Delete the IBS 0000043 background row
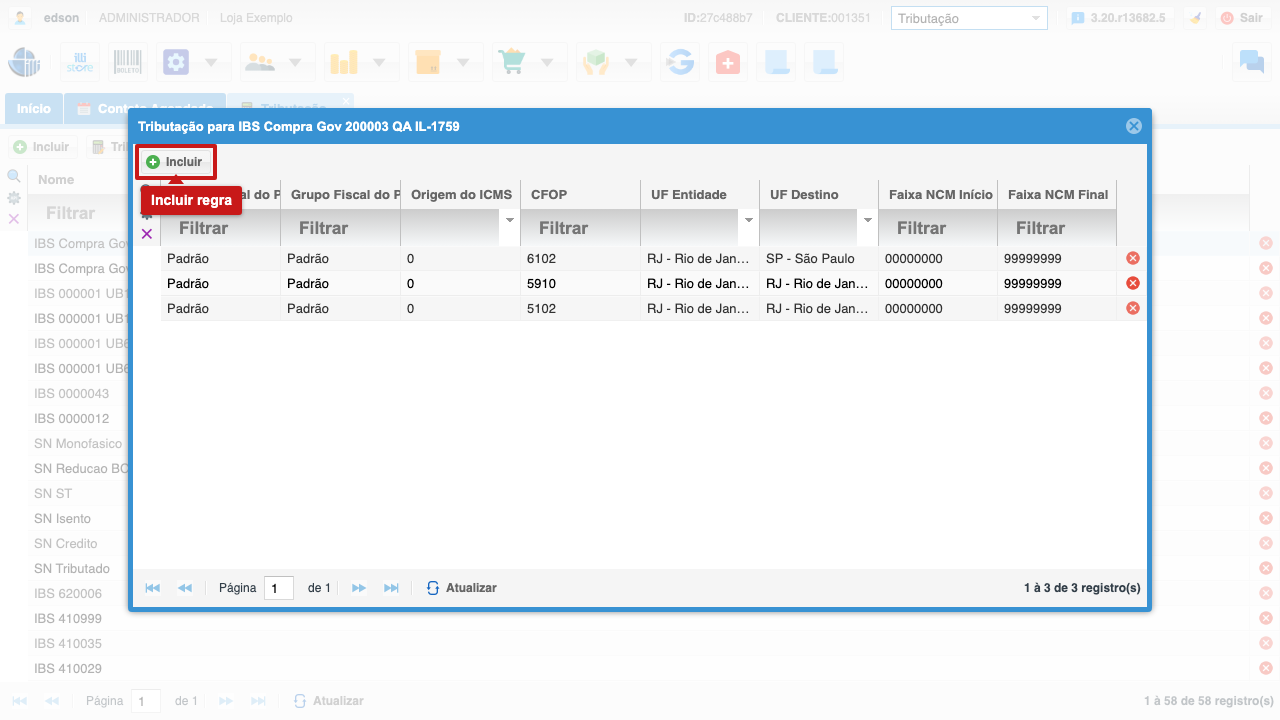The image size is (1280, 720). pyautogui.click(x=1266, y=393)
